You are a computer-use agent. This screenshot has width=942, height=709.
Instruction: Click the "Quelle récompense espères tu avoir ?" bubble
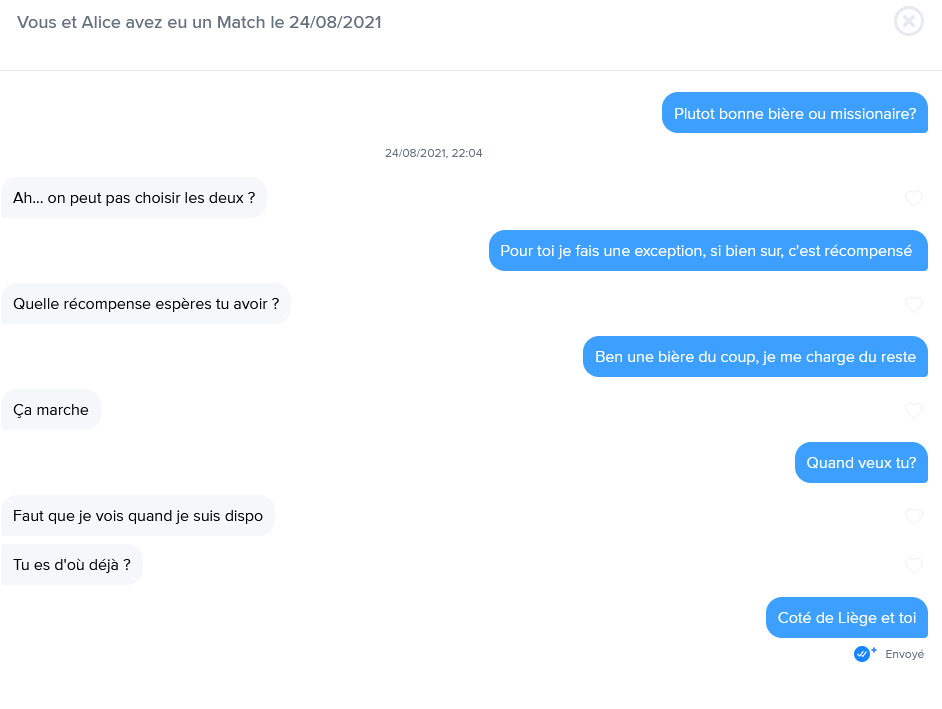[146, 303]
